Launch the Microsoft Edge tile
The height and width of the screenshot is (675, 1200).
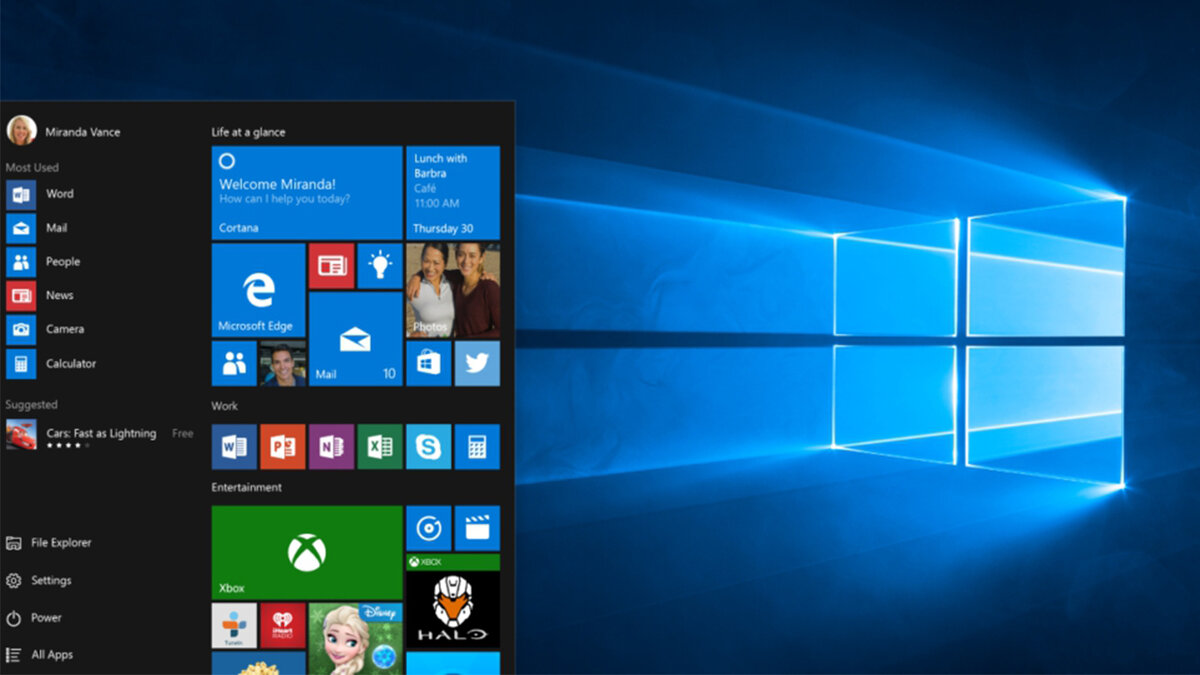pyautogui.click(x=258, y=290)
